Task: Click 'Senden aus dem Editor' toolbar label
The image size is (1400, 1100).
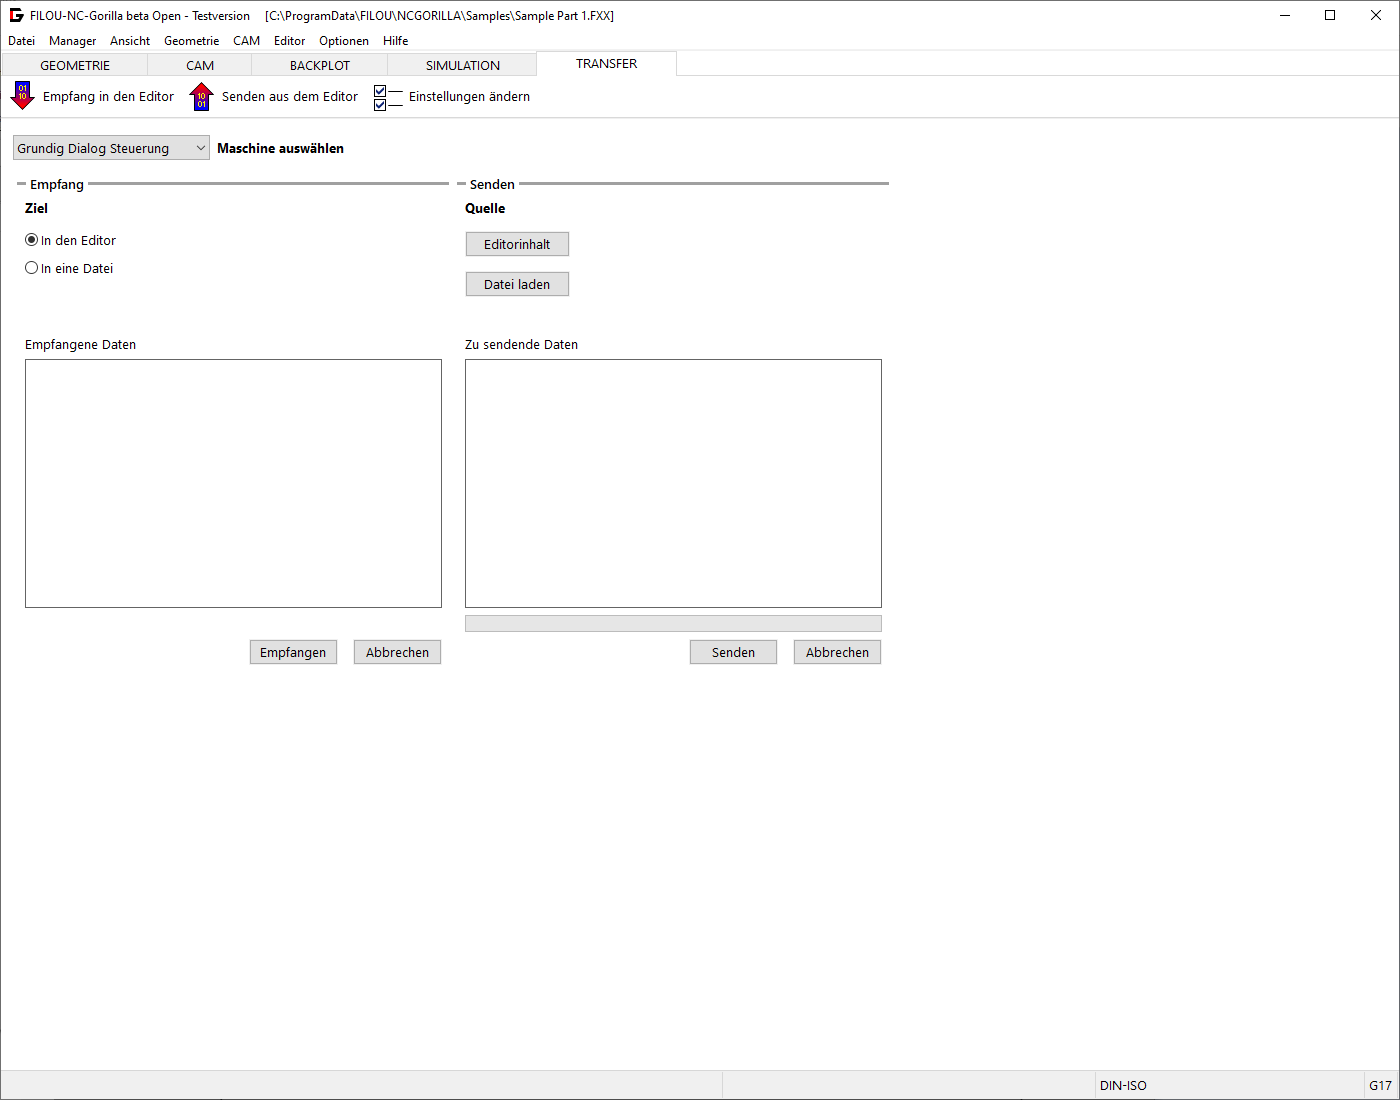Action: click(x=290, y=97)
